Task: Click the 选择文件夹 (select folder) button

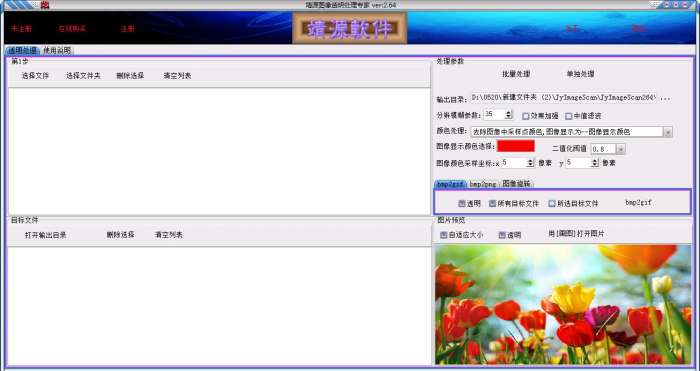Action: point(83,76)
